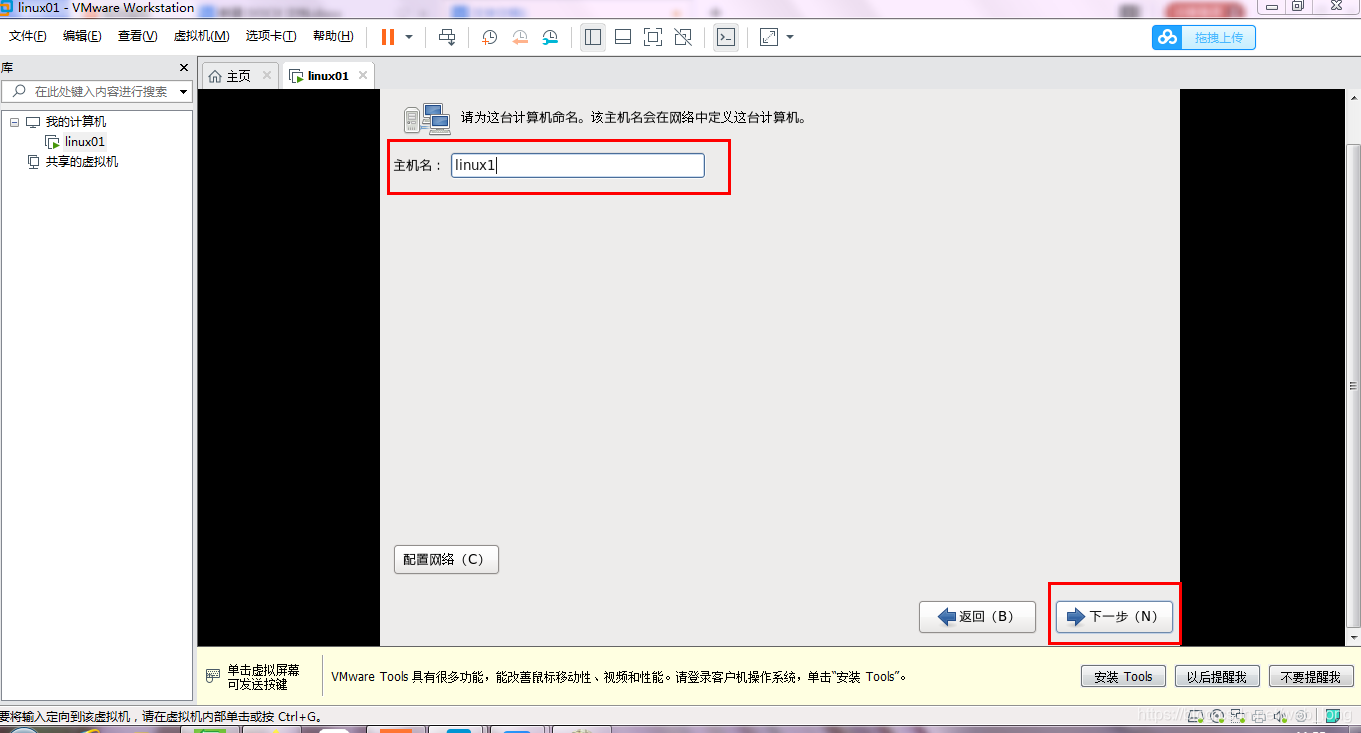This screenshot has width=1361, height=733.
Task: Collapse the 我的计算机 tree node
Action: pos(12,121)
